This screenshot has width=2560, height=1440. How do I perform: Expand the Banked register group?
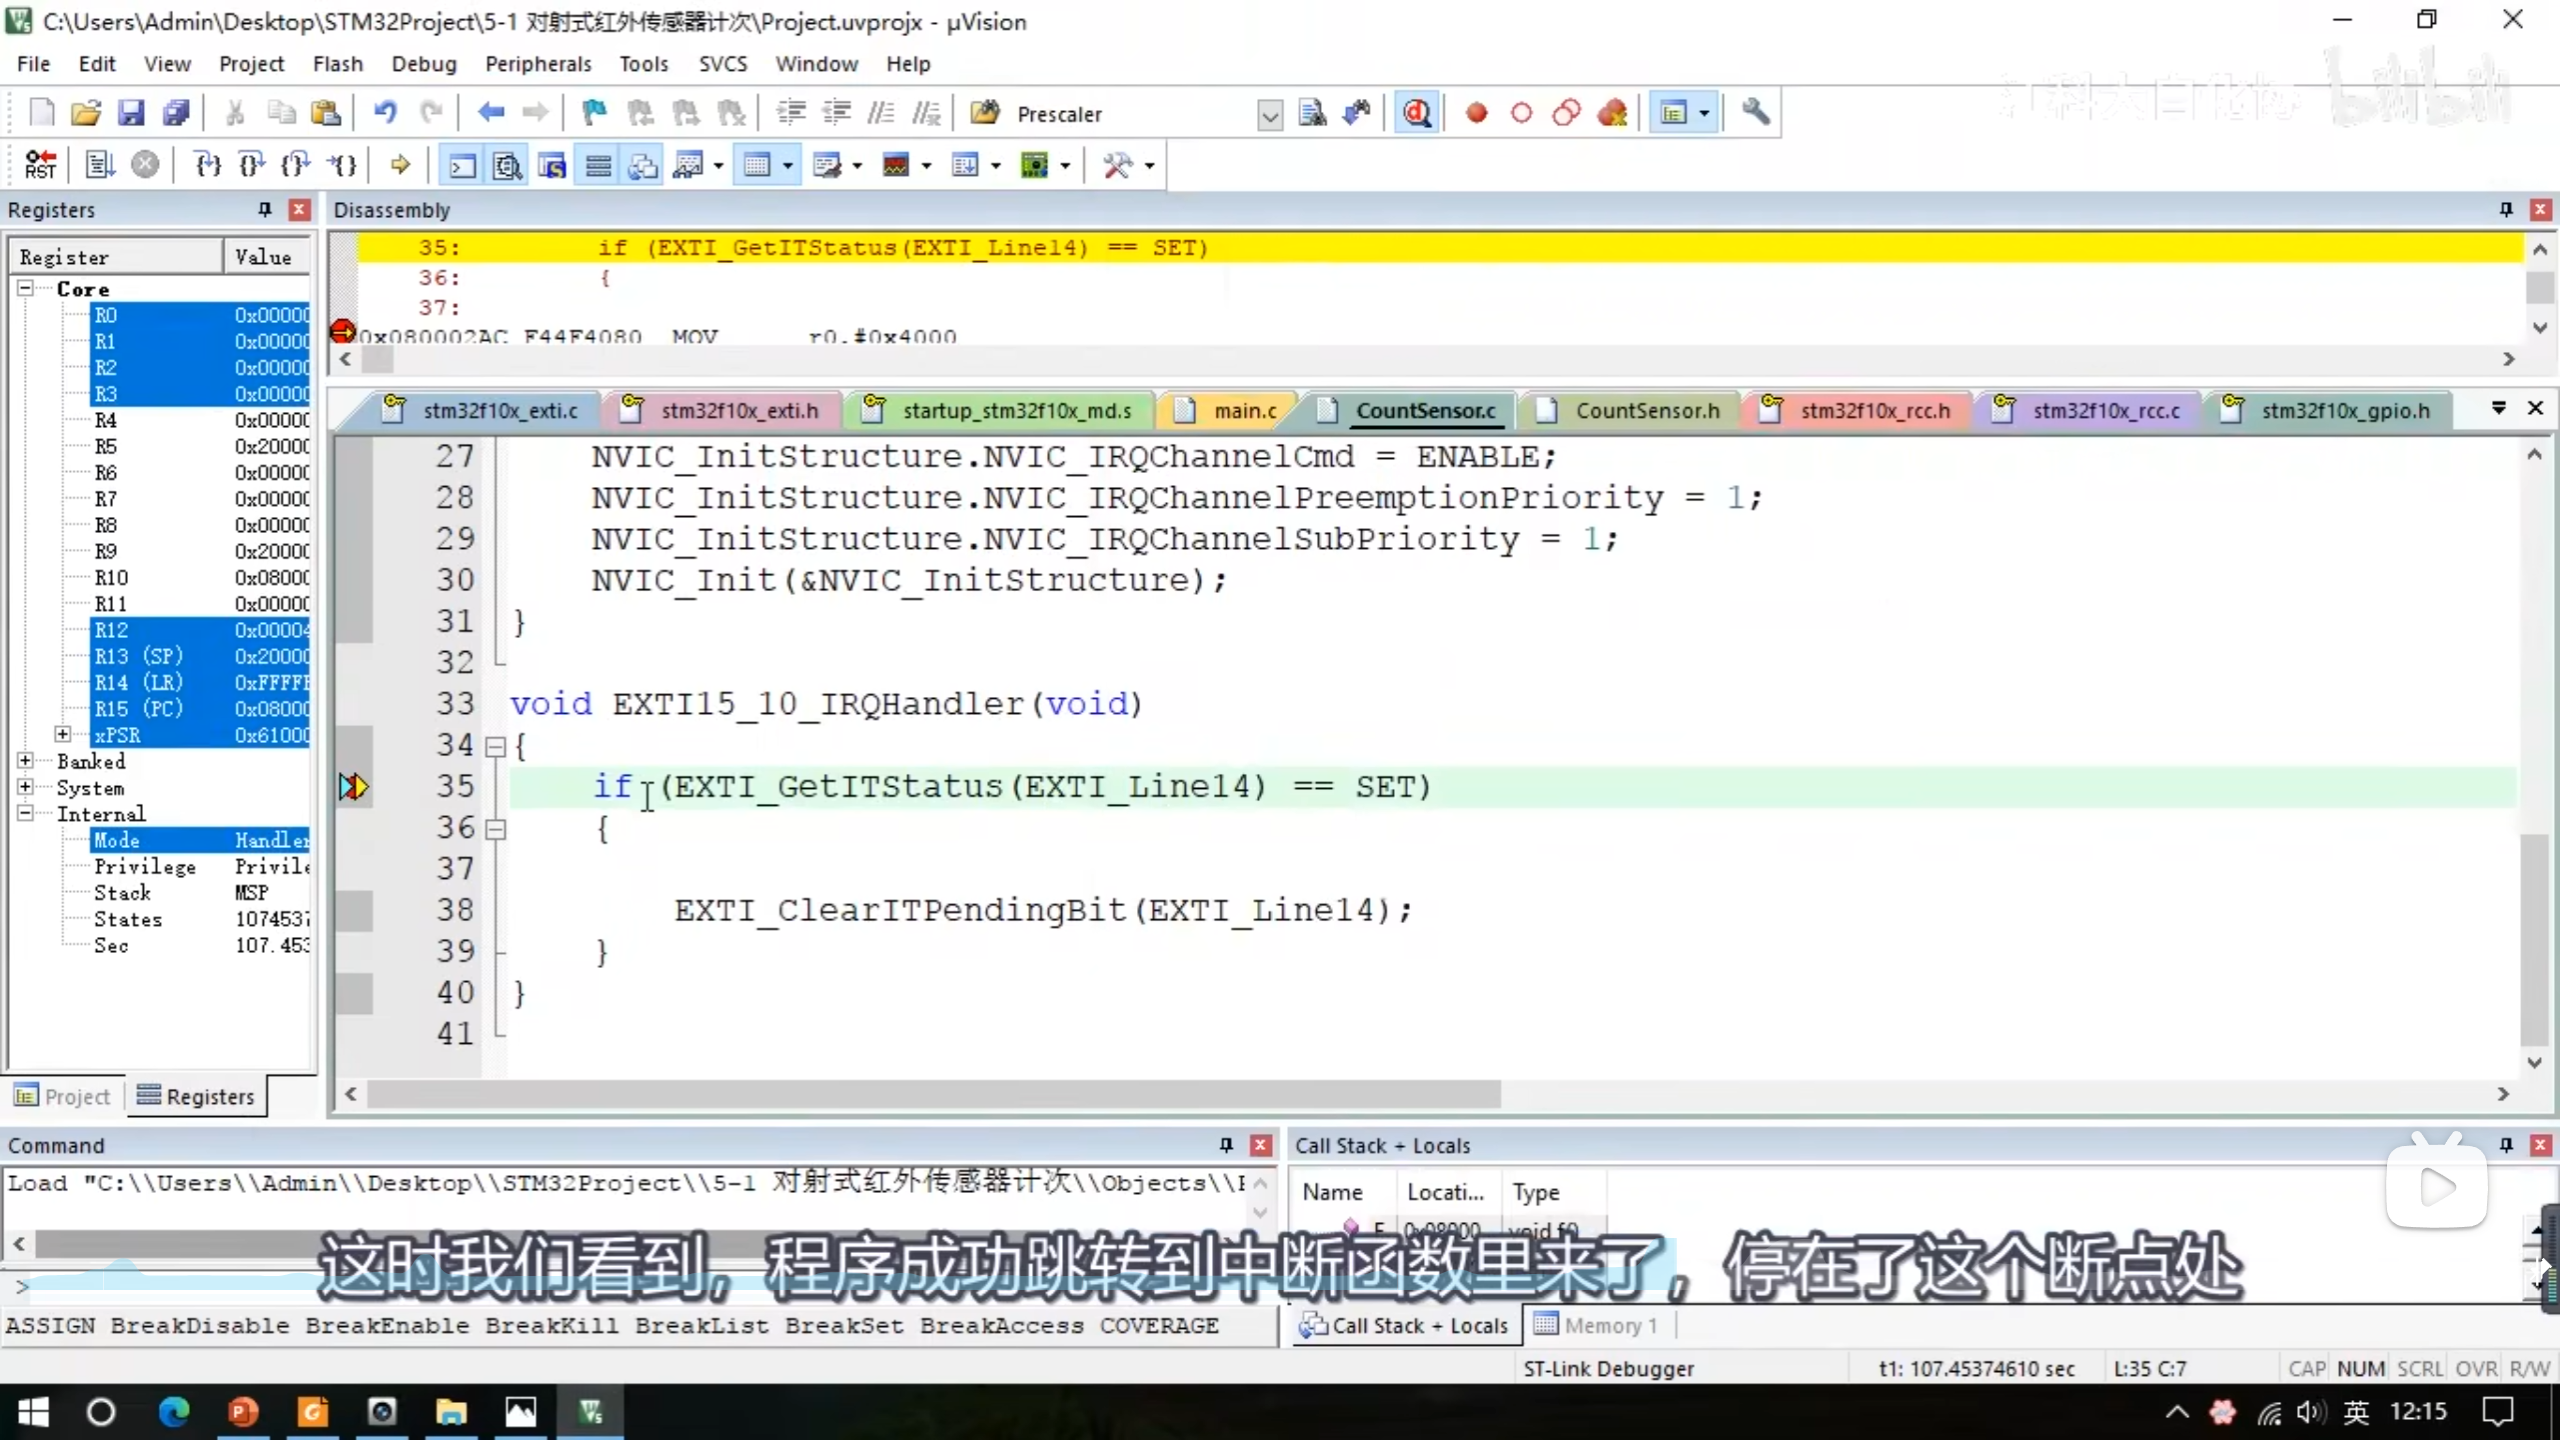[x=25, y=761]
